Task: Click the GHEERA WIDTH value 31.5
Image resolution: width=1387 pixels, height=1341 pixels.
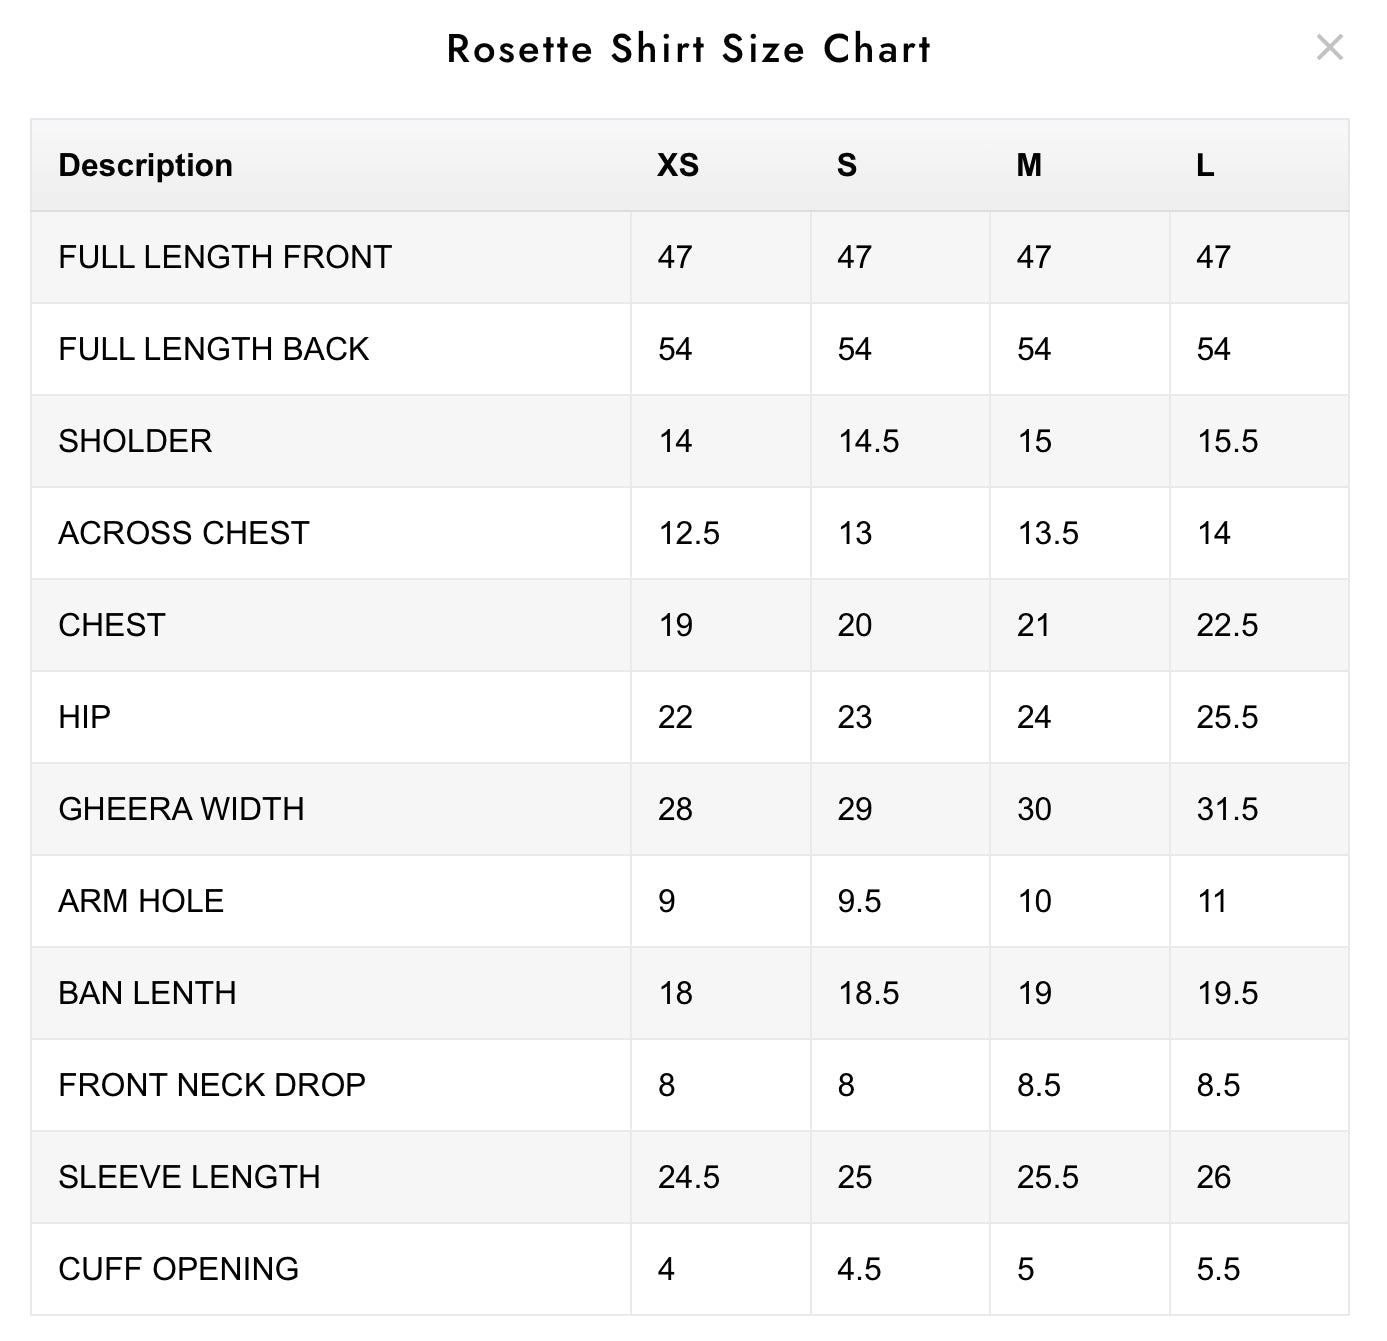Action: [1227, 809]
